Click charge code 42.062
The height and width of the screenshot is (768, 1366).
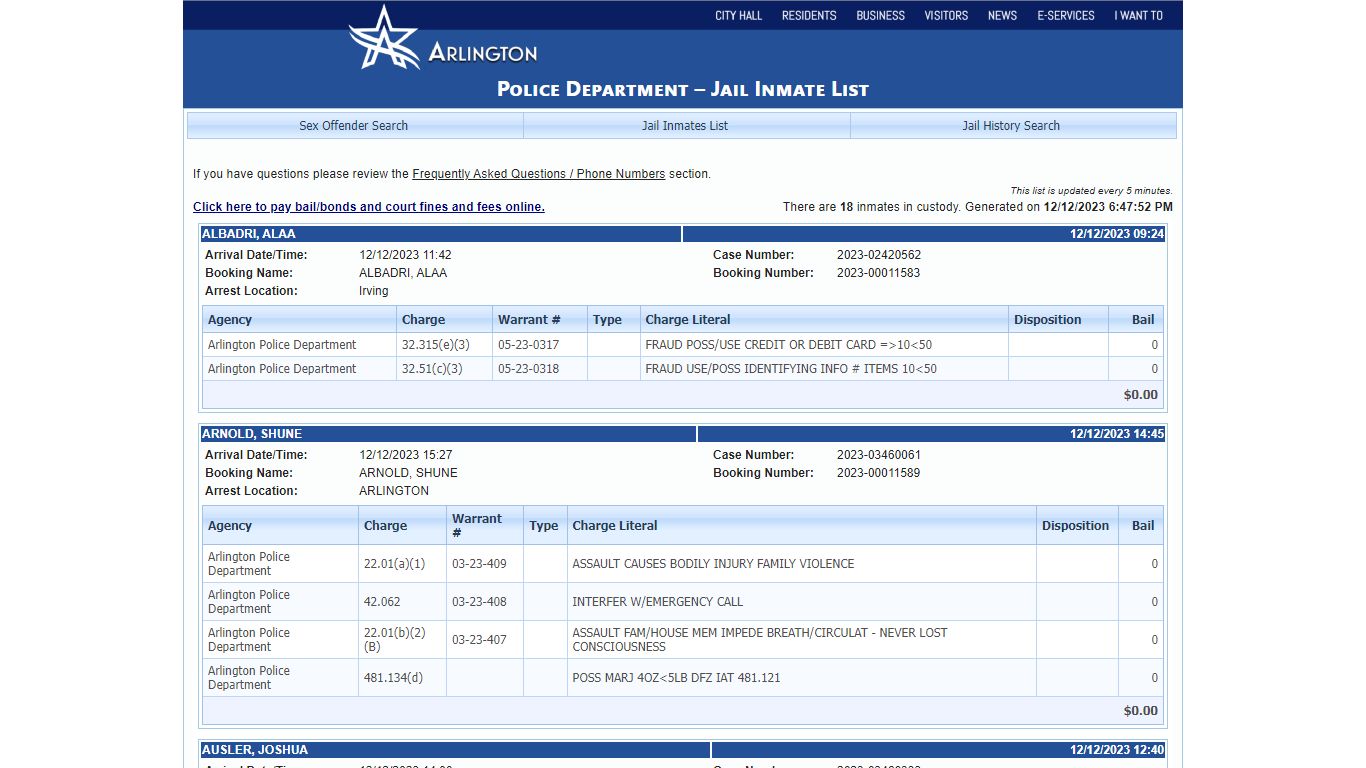pyautogui.click(x=382, y=602)
